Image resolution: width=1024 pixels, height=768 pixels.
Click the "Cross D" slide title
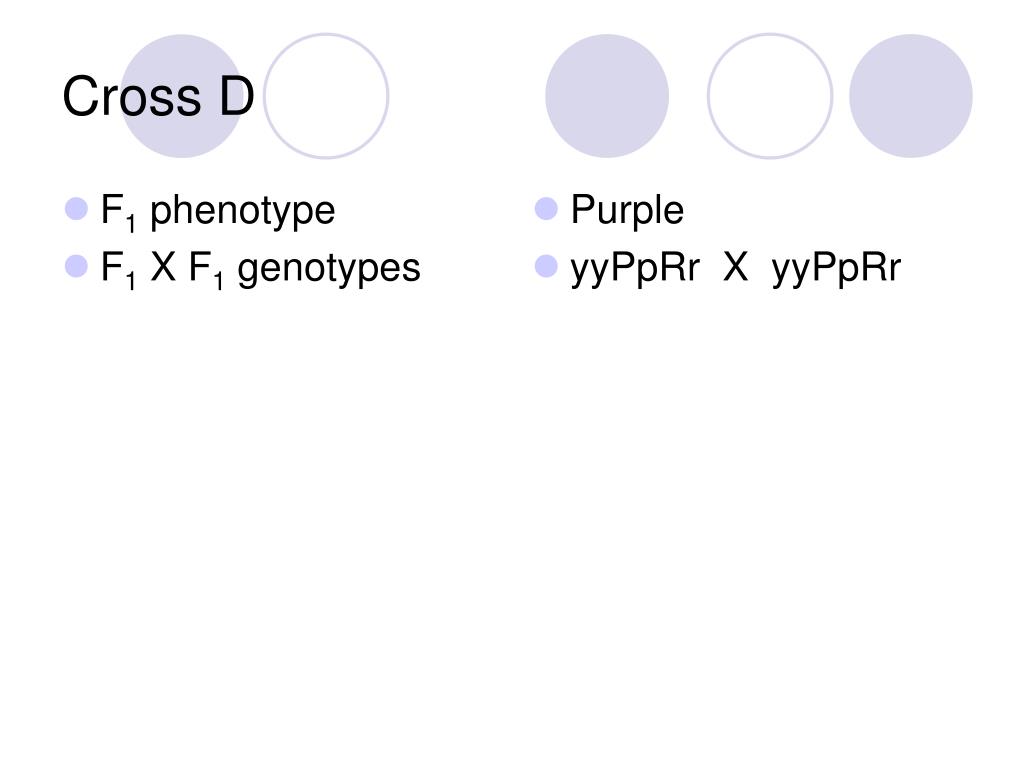(158, 96)
